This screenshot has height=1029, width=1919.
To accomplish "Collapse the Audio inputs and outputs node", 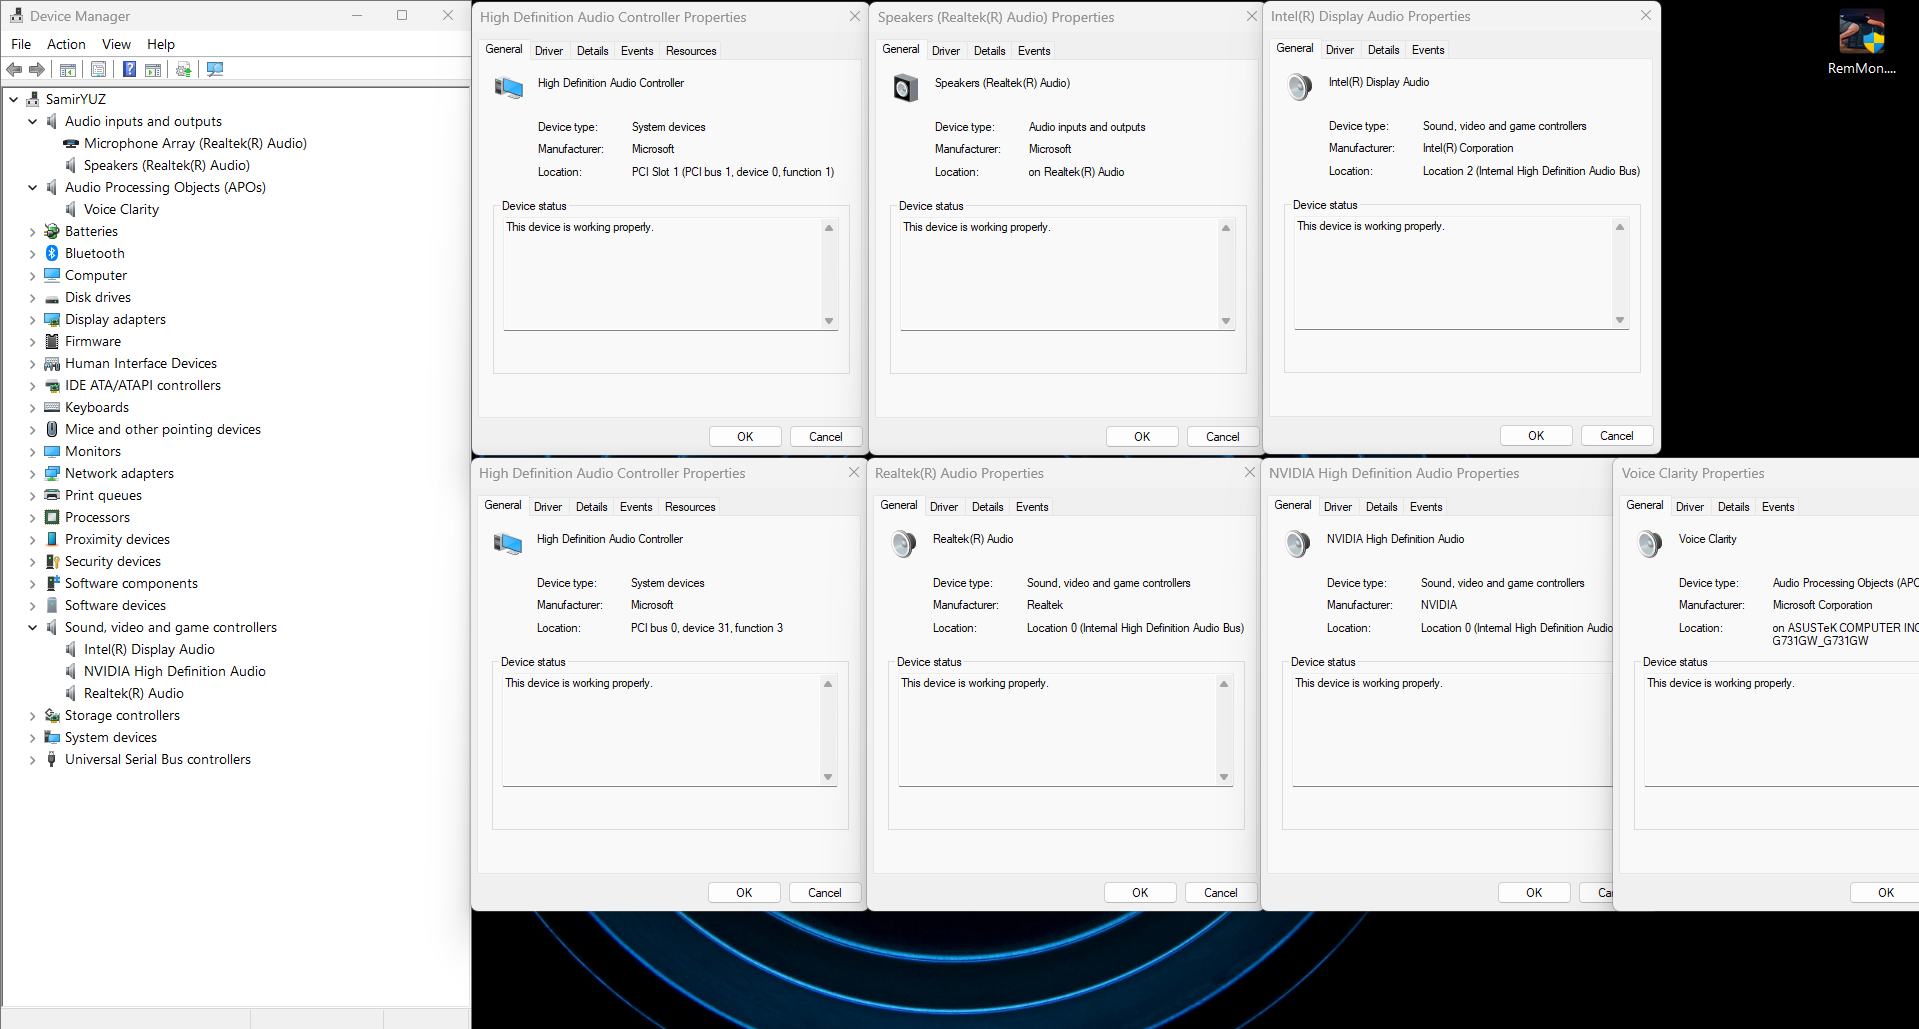I will 32,121.
